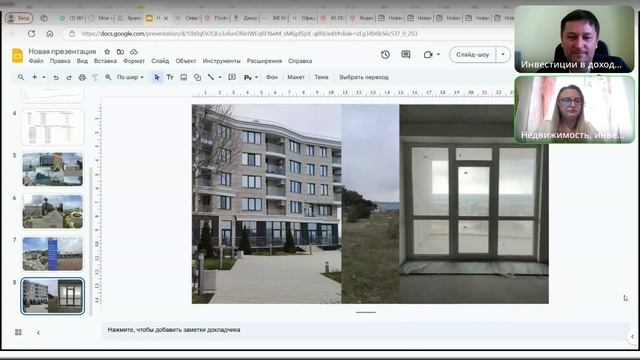Start the Слайд-шоу presentation
The width and height of the screenshot is (640, 360).
[472, 54]
